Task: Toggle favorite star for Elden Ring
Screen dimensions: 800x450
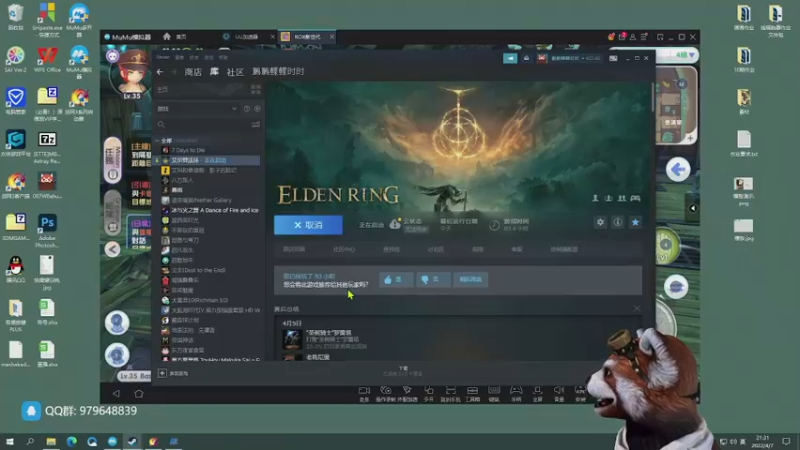Action: click(635, 222)
